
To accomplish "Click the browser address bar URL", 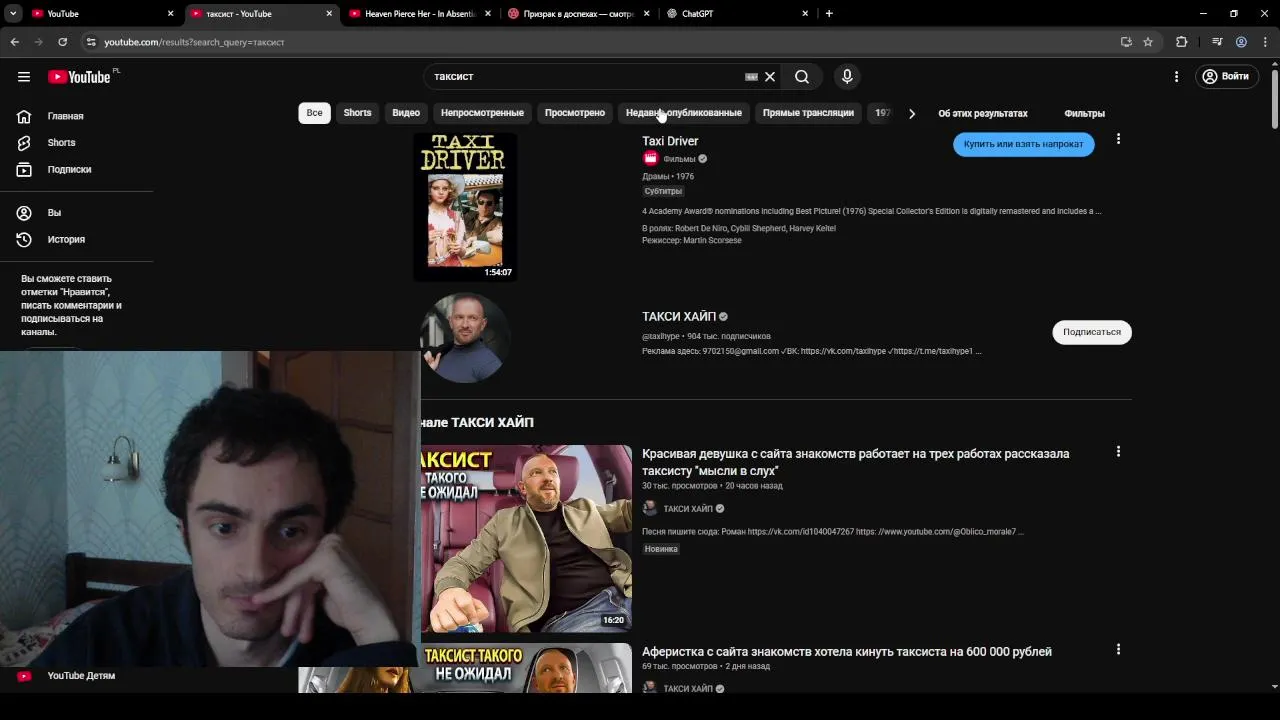I will pyautogui.click(x=195, y=42).
